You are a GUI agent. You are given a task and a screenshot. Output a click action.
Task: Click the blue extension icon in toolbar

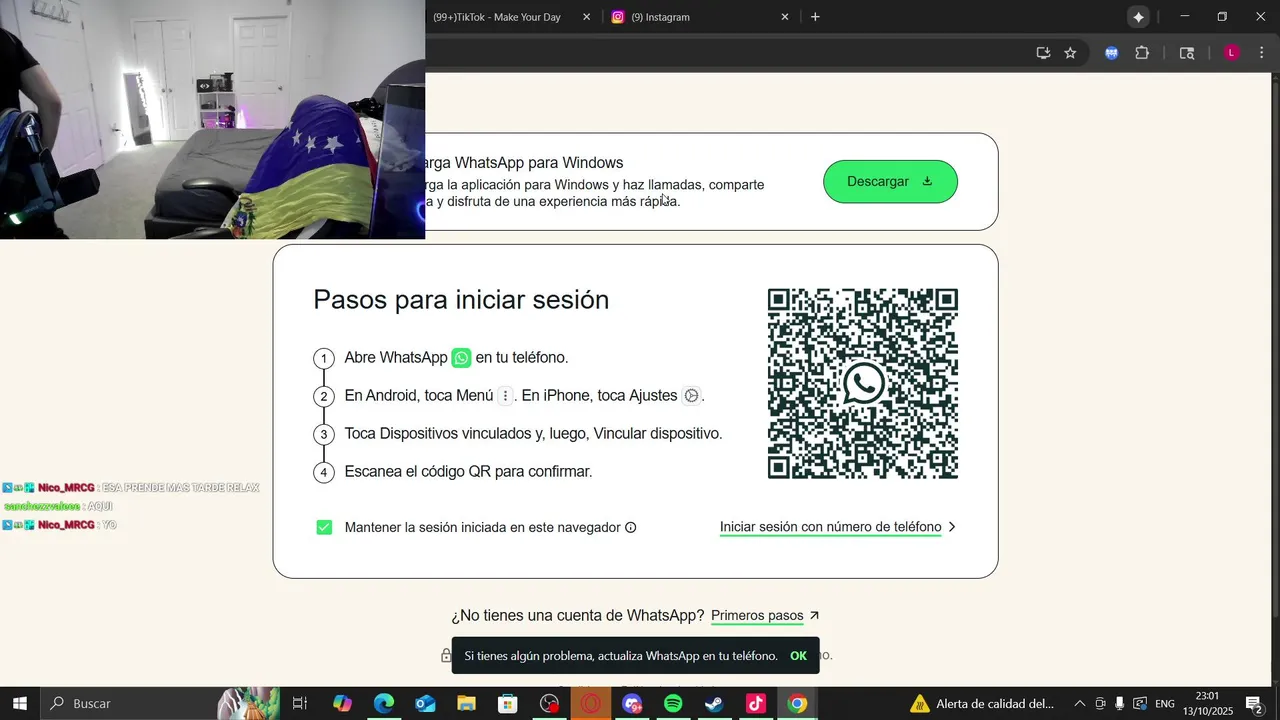[x=1111, y=53]
